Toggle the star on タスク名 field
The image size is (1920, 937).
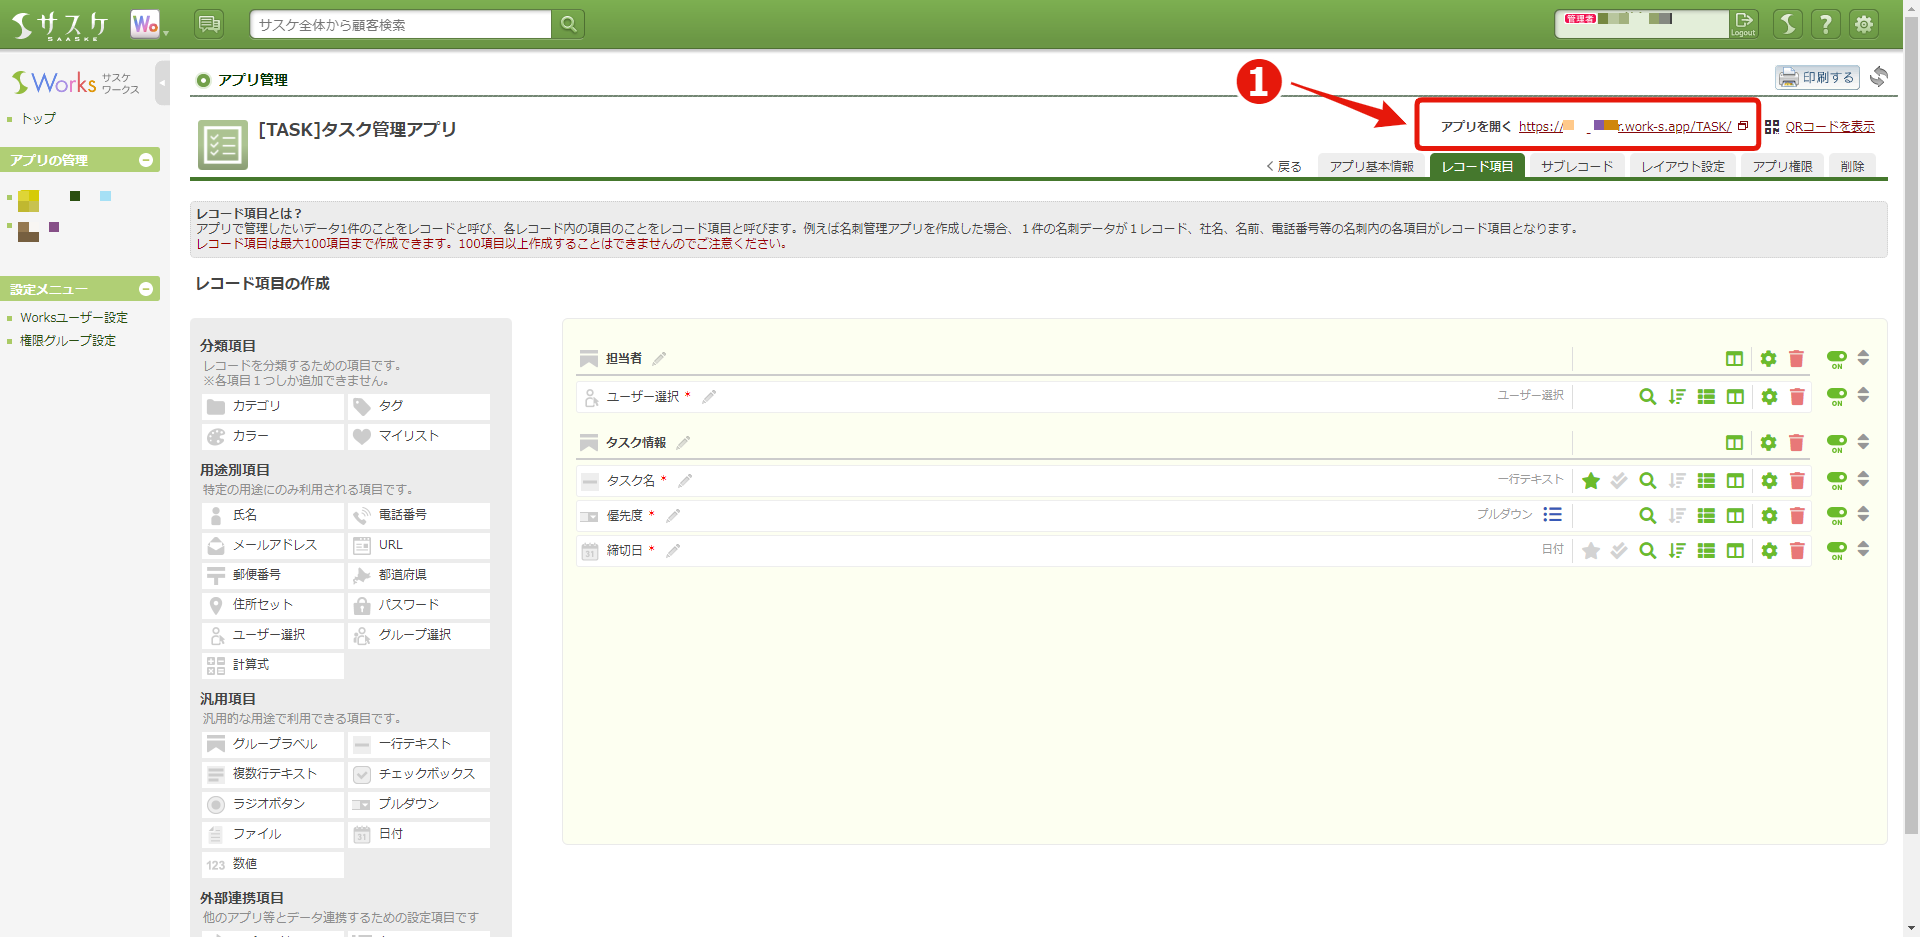tap(1591, 481)
